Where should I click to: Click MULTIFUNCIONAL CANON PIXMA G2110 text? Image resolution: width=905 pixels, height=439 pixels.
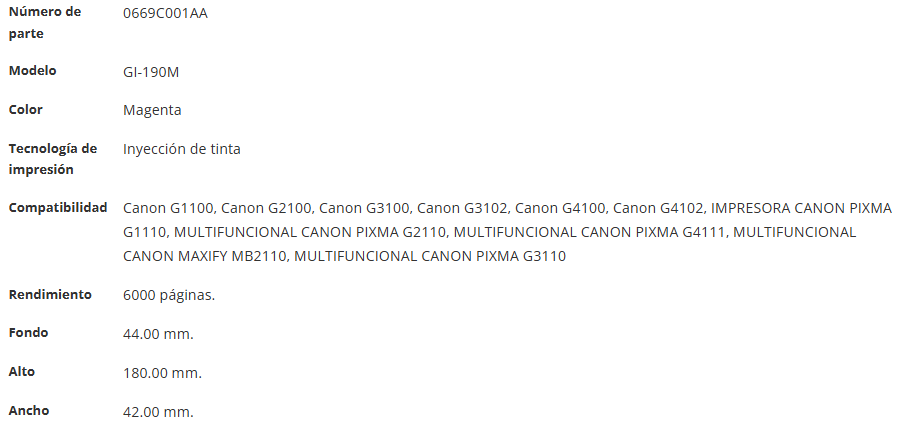[x=309, y=232]
